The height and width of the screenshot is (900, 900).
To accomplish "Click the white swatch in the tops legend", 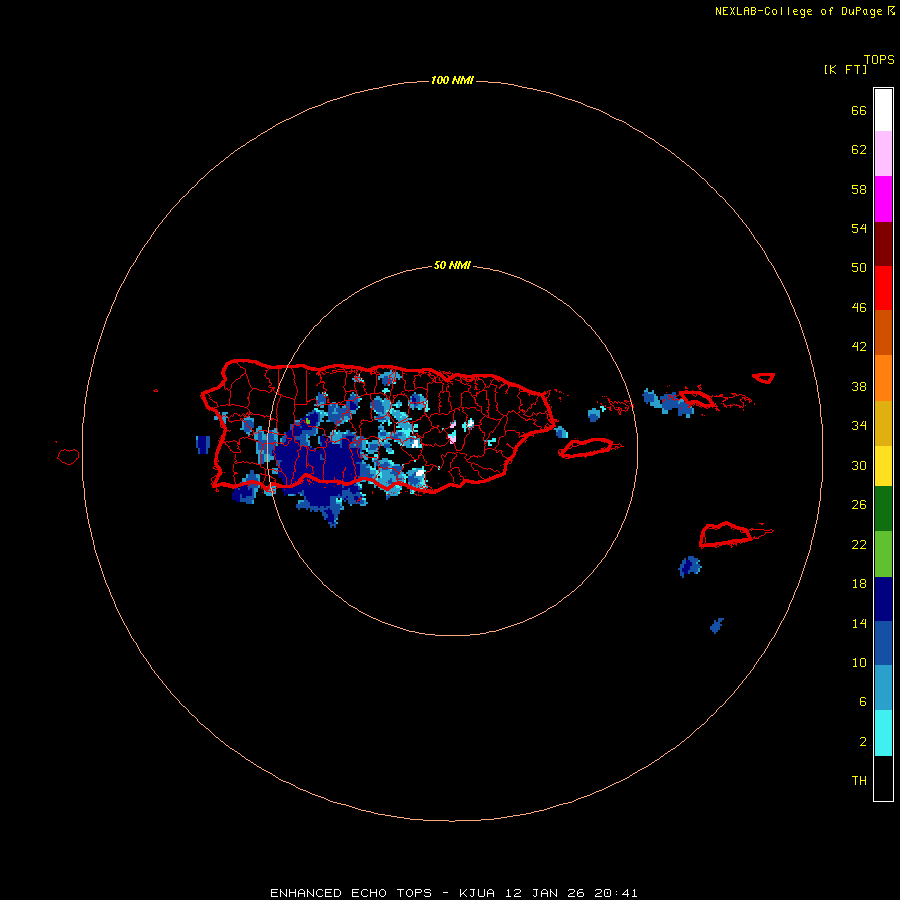I will (x=883, y=110).
